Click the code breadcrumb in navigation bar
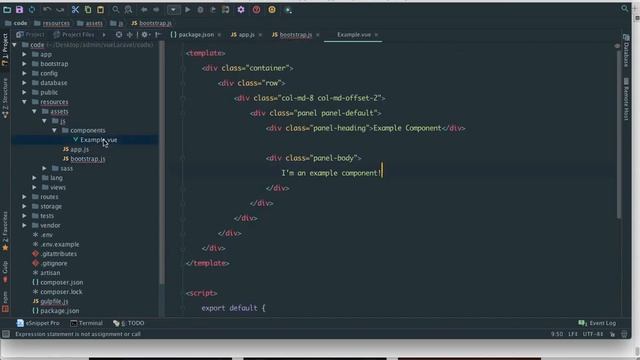The width and height of the screenshot is (640, 360). pos(16,23)
